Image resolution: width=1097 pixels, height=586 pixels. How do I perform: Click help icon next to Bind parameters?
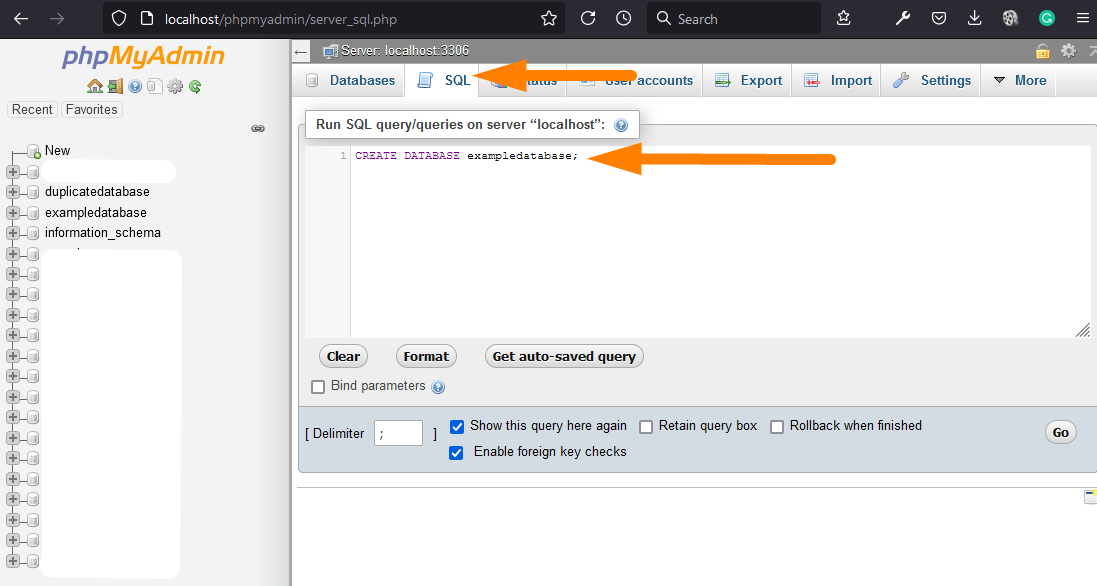(x=438, y=387)
